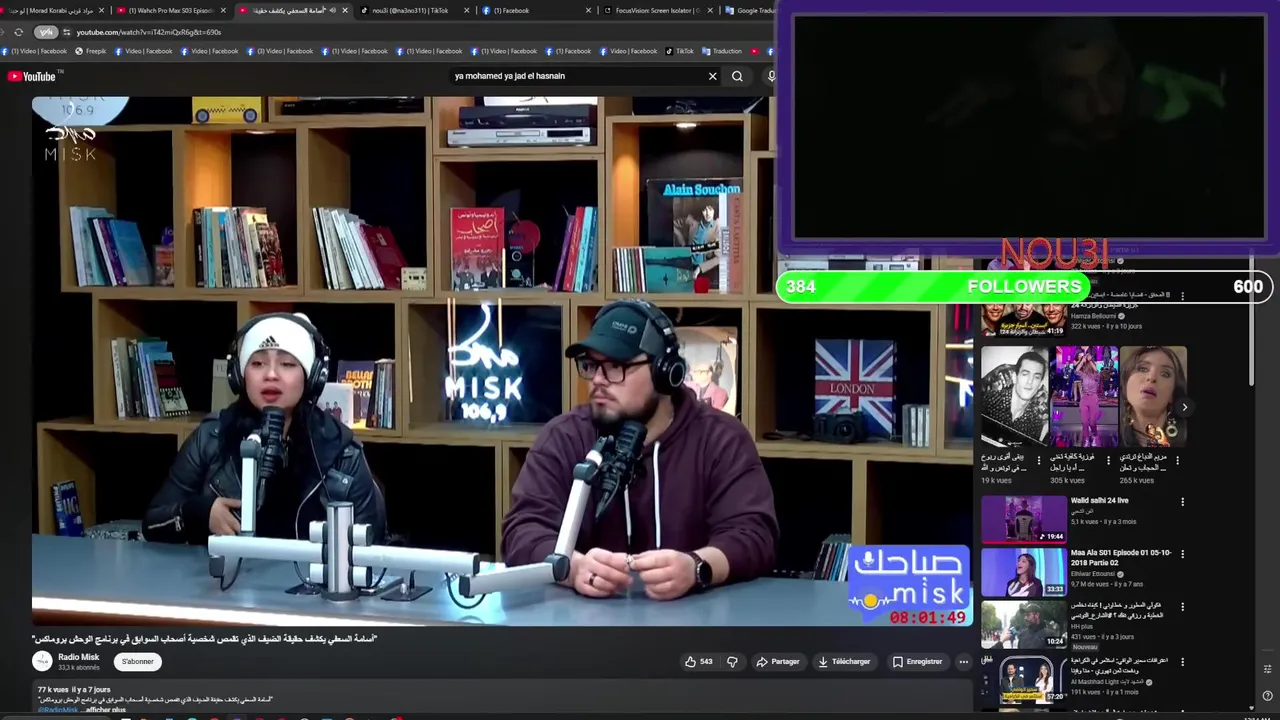Switch to nou3i TikTok tab

(x=414, y=10)
